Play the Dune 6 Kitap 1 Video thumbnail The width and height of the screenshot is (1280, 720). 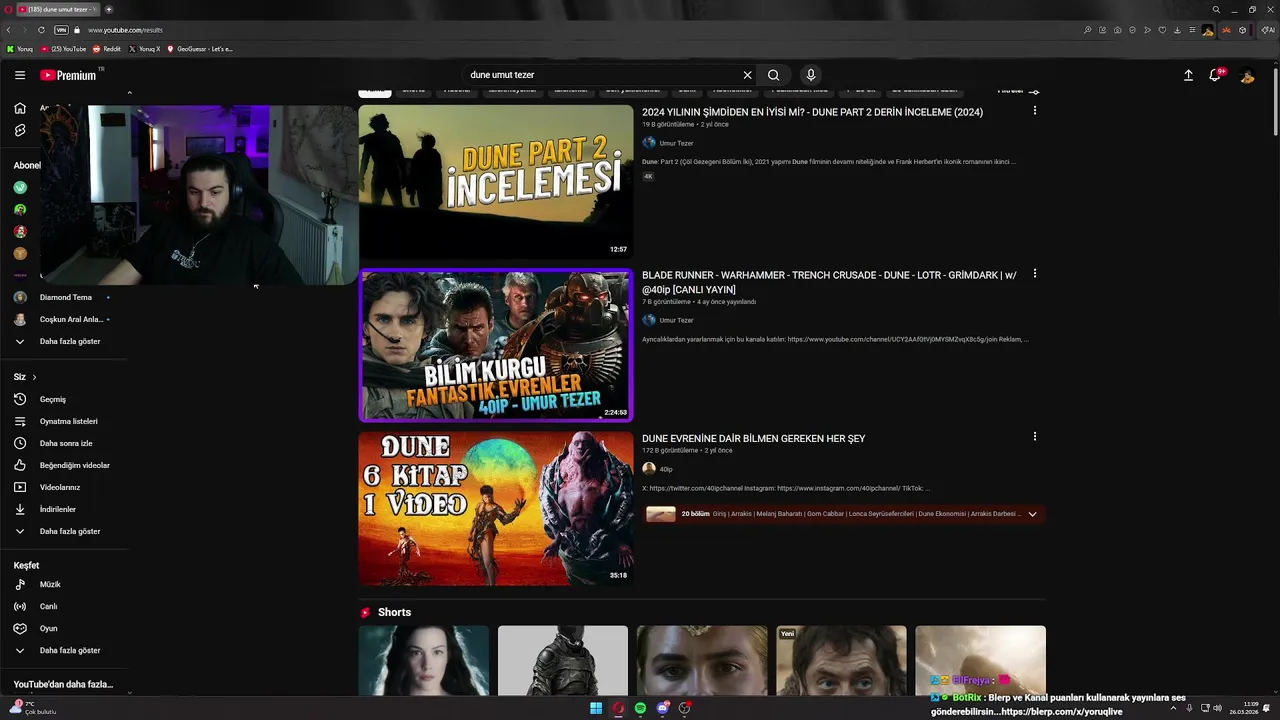(x=496, y=508)
